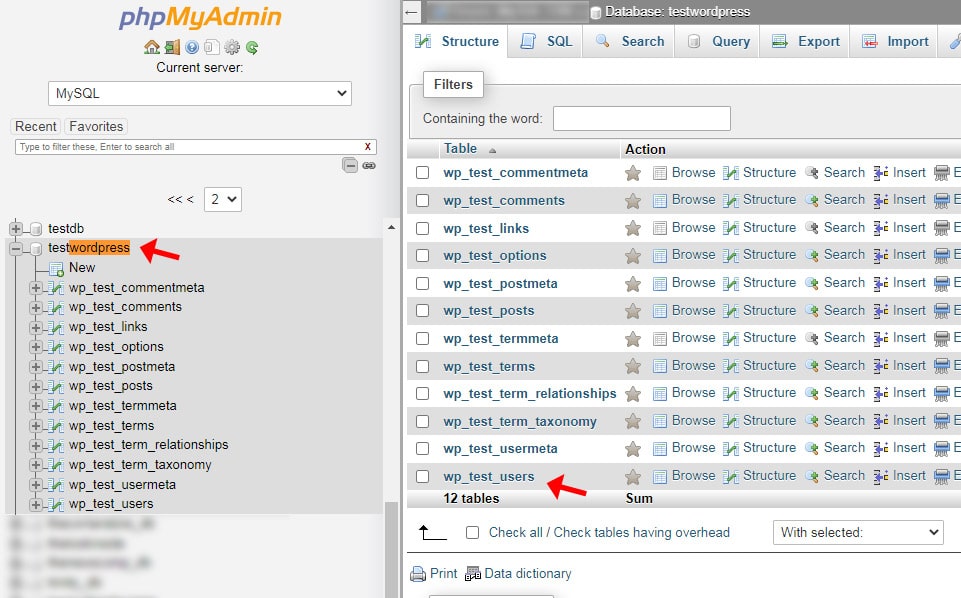The image size is (961, 598).
Task: Reload the navigation panel green icon
Action: pos(252,47)
